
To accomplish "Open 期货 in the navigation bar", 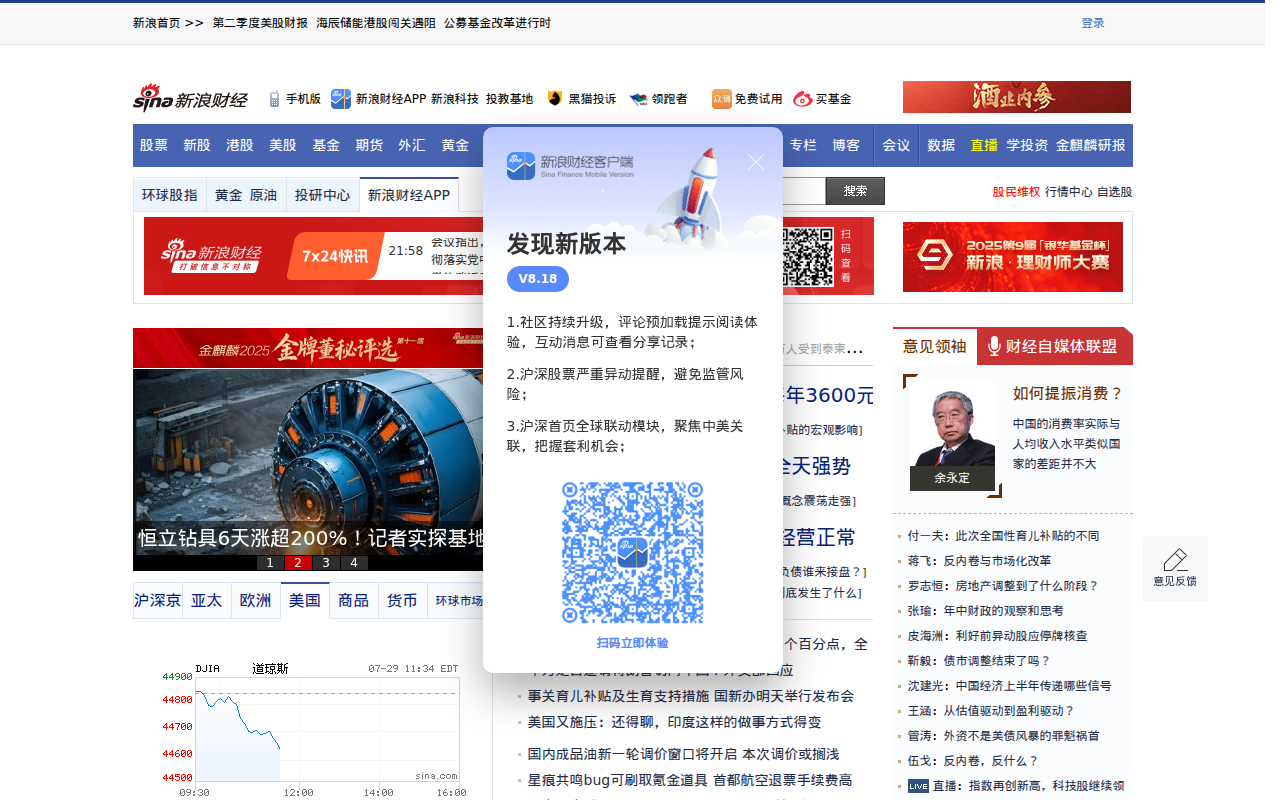I will click(x=369, y=145).
